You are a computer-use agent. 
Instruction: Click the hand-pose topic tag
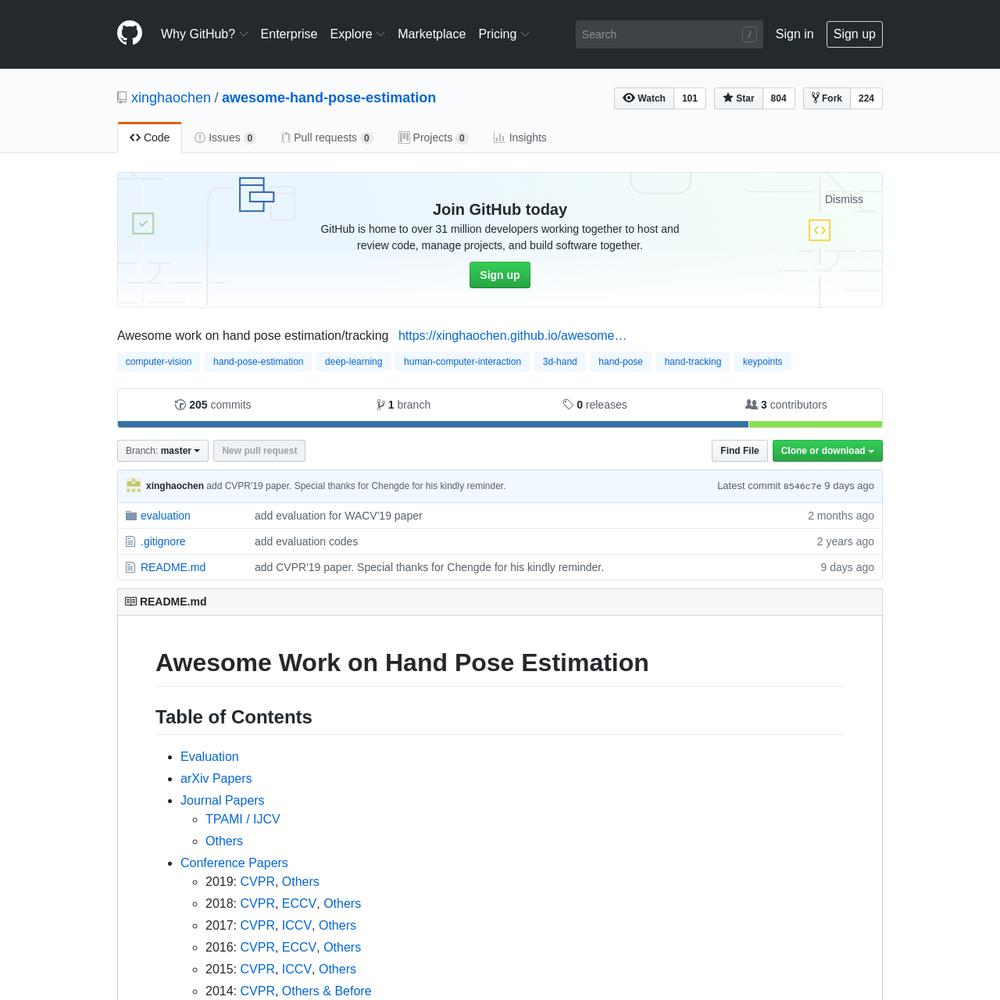point(621,362)
